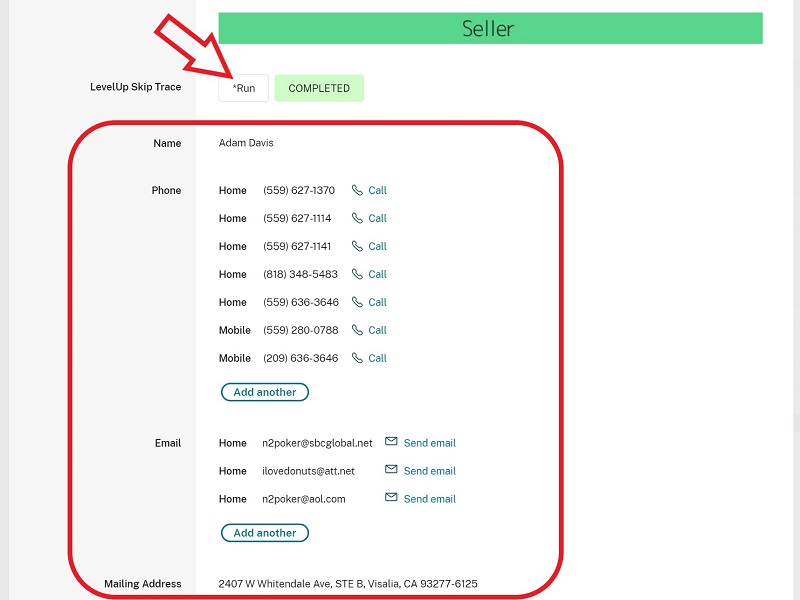Click the phone number (559) 627-1370

(299, 190)
